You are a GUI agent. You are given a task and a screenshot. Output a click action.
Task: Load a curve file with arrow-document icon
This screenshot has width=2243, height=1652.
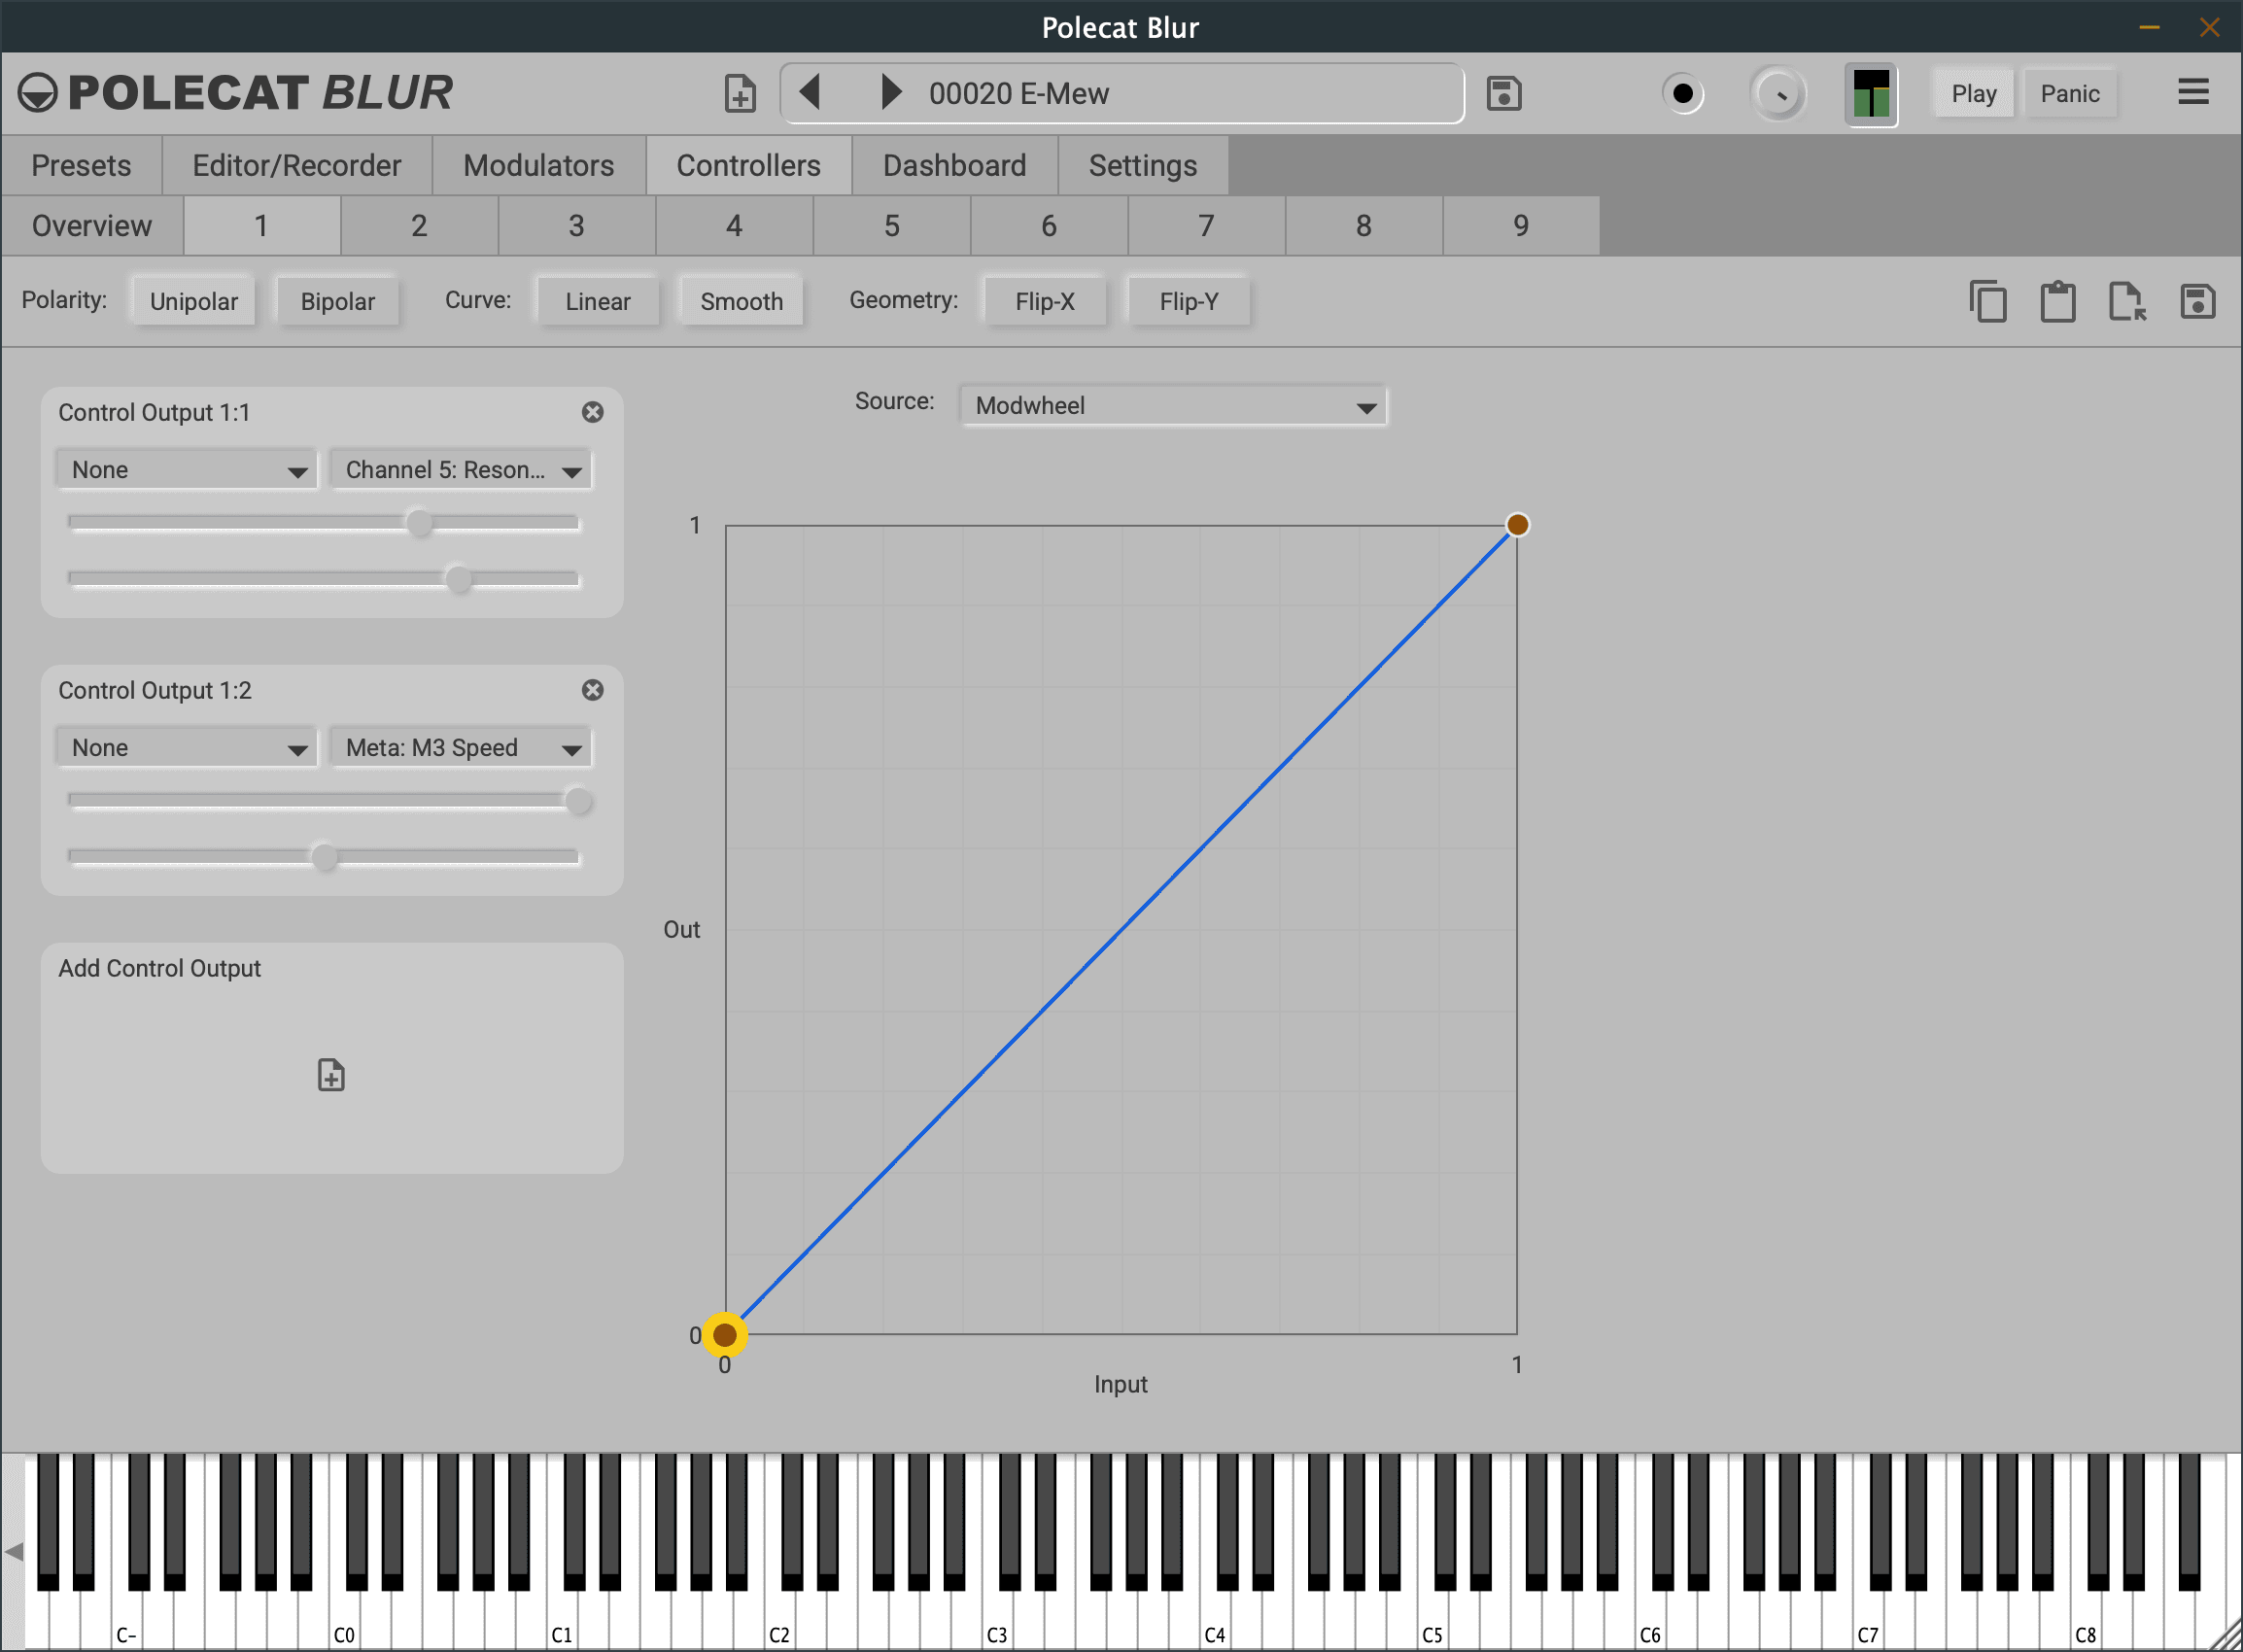pyautogui.click(x=2127, y=301)
